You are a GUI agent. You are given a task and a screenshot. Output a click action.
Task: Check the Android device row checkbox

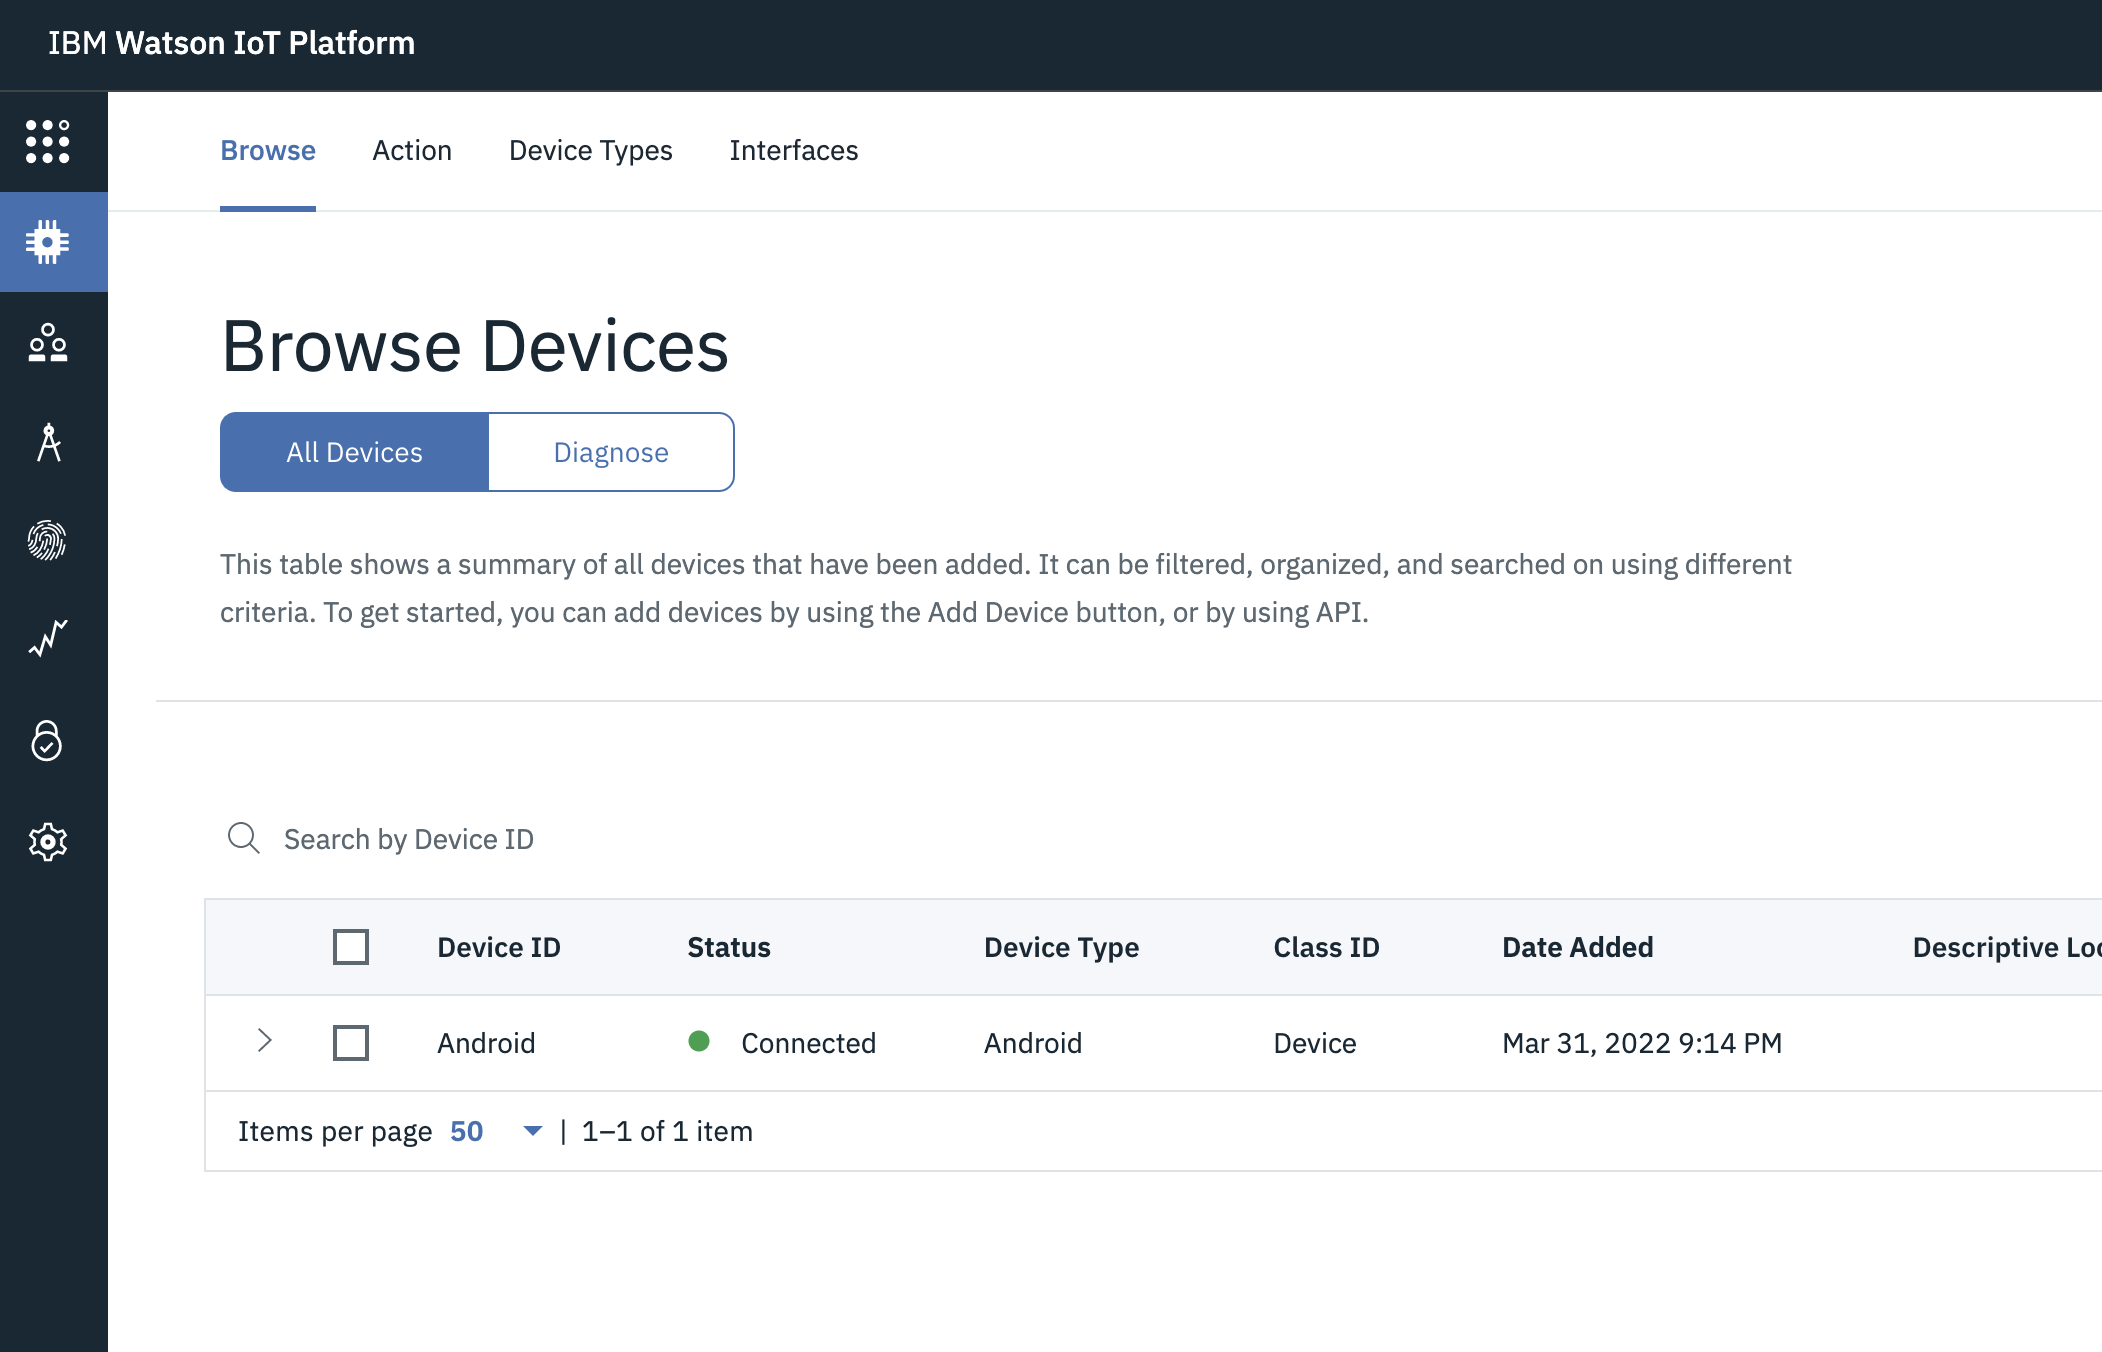351,1042
